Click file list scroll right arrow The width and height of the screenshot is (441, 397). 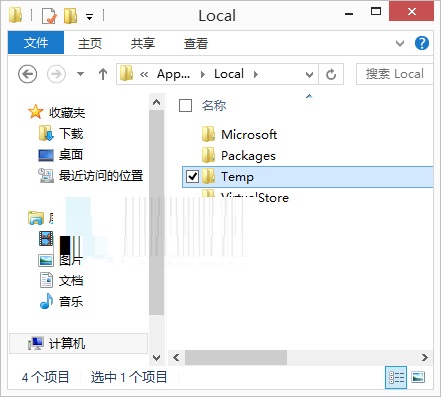[425, 358]
